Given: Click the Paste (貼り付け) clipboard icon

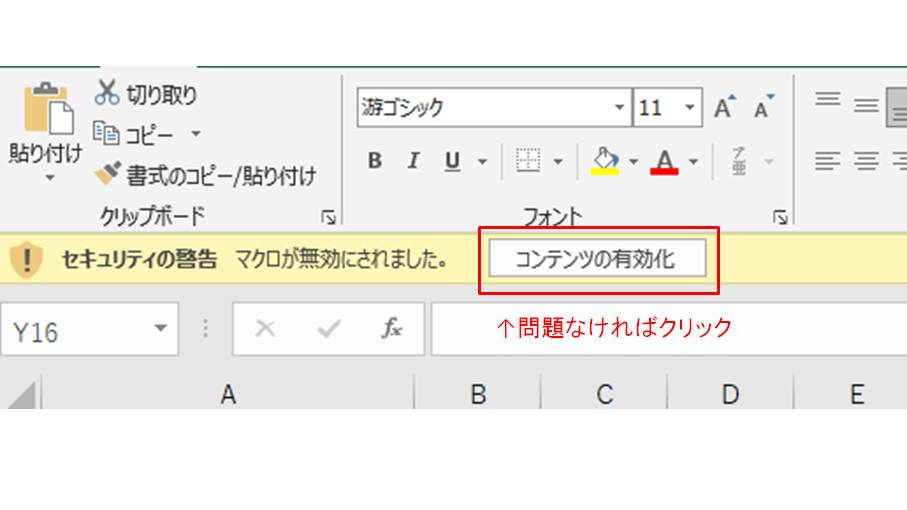Looking at the screenshot, I should (x=49, y=109).
